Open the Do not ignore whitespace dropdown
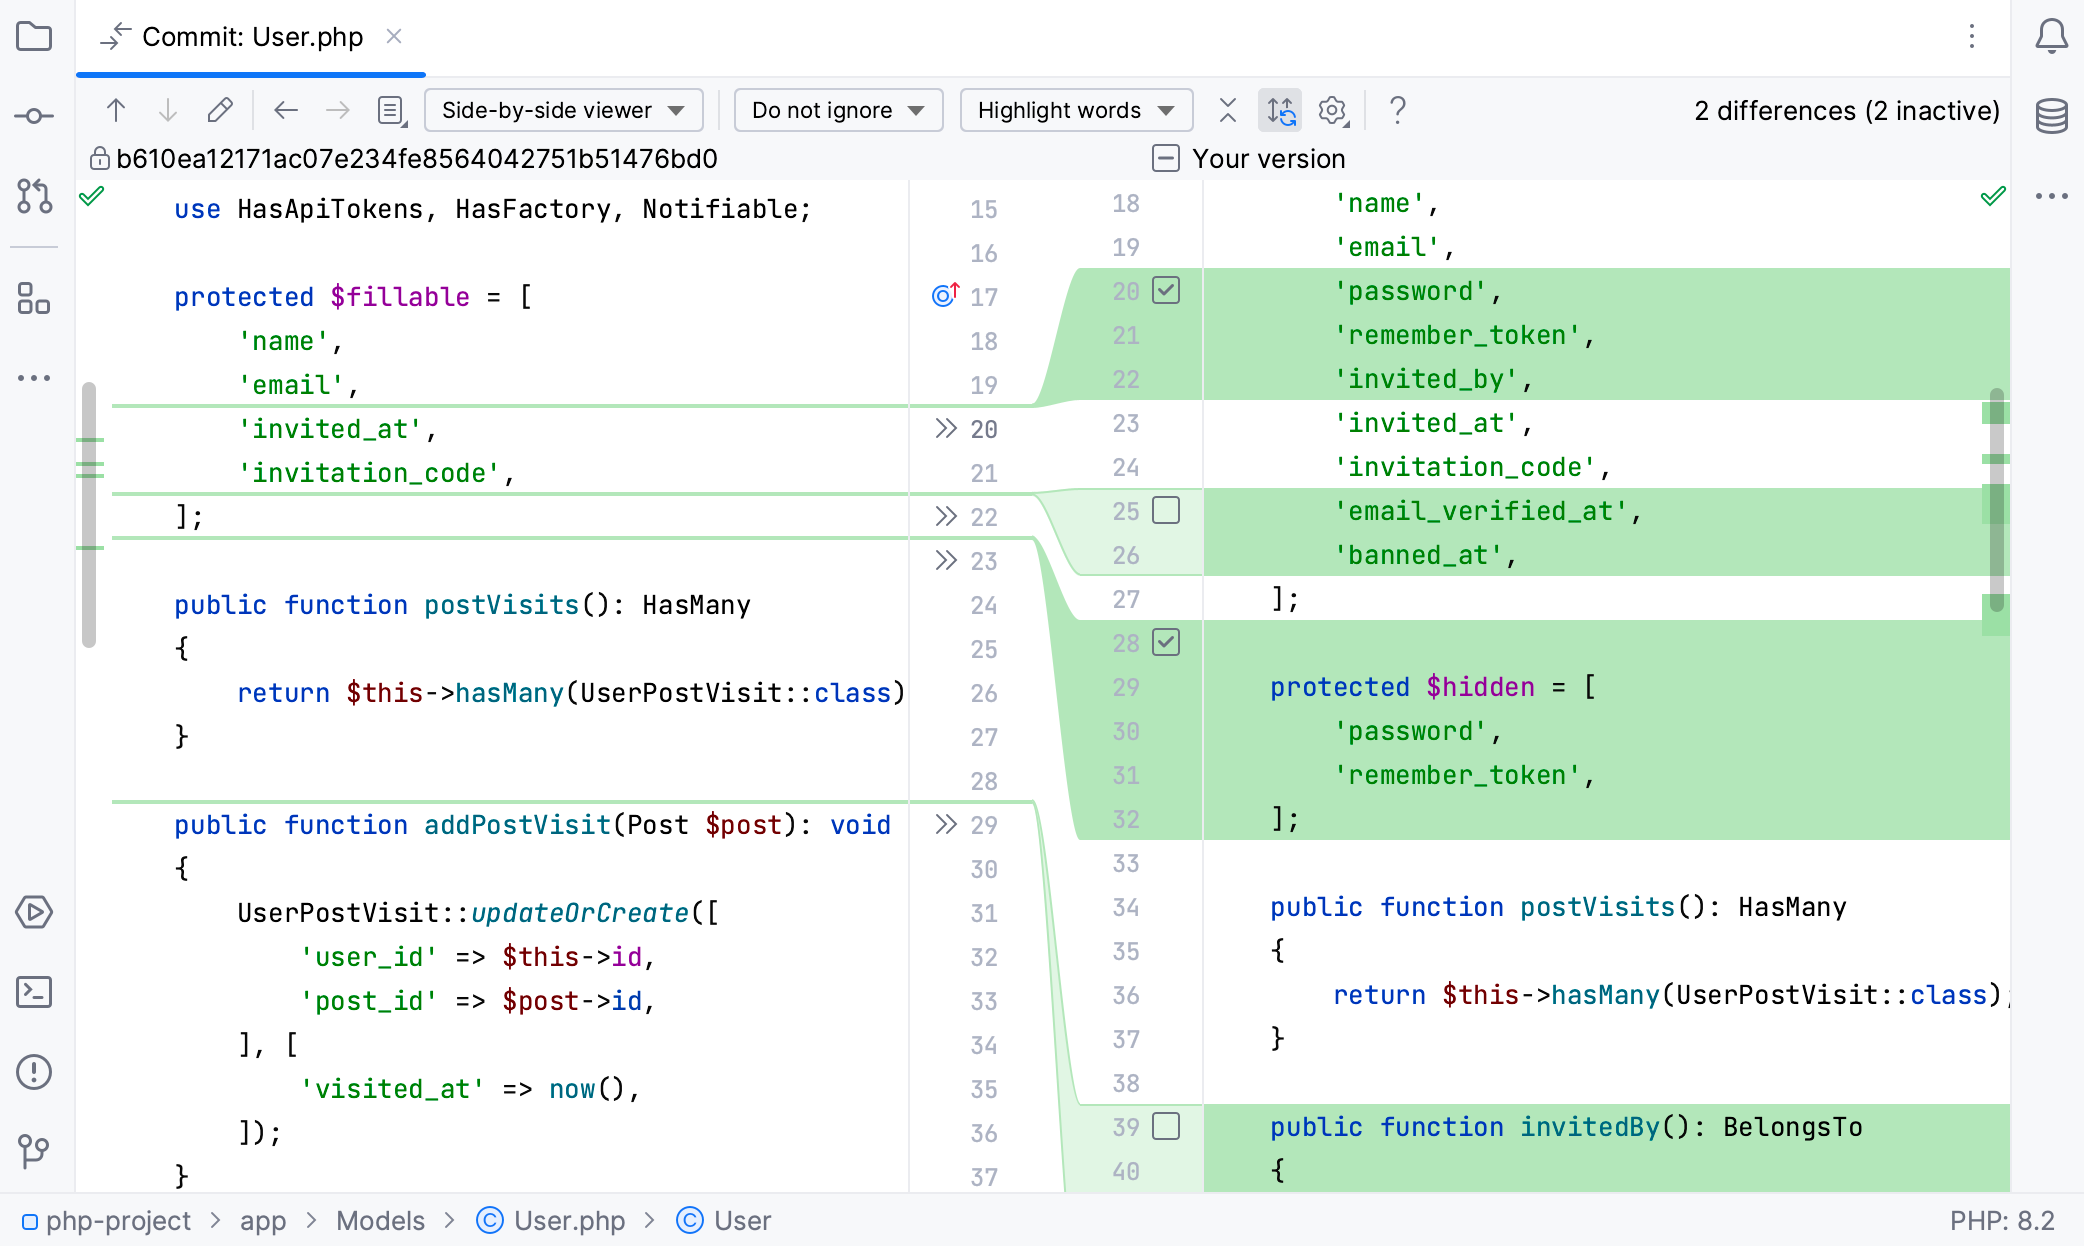 837,110
